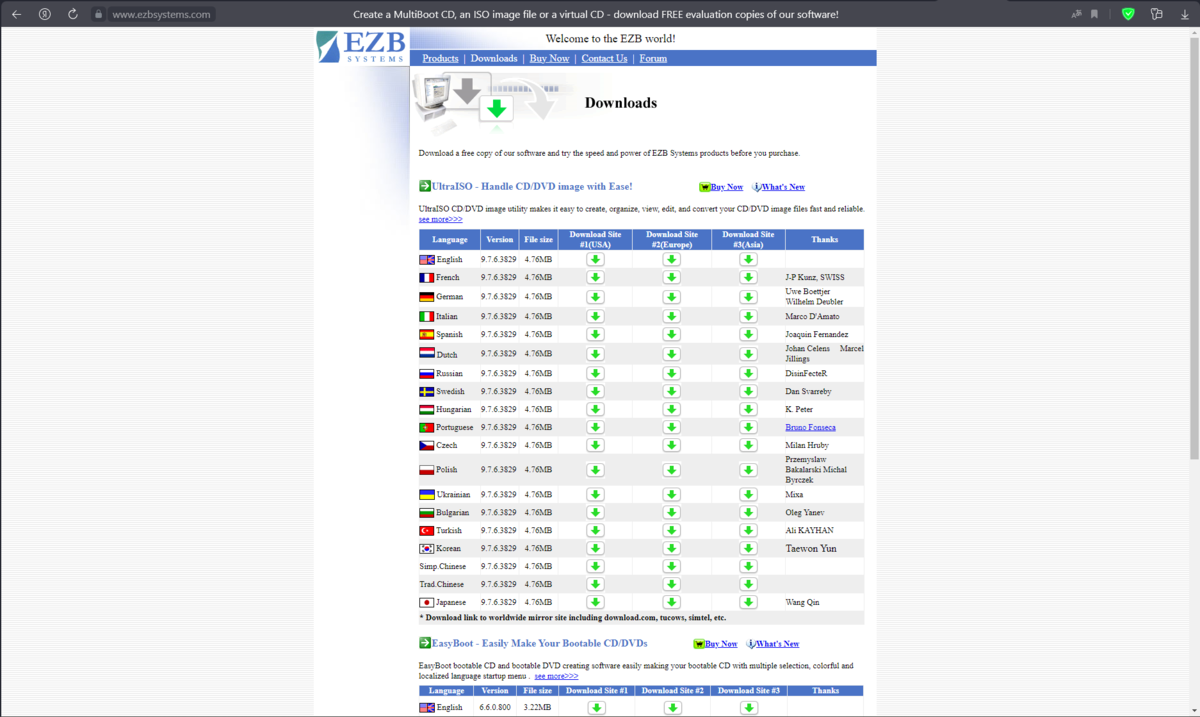Image resolution: width=1200 pixels, height=717 pixels.
Task: Download Czech UltraISO from Europe site
Action: [671, 445]
